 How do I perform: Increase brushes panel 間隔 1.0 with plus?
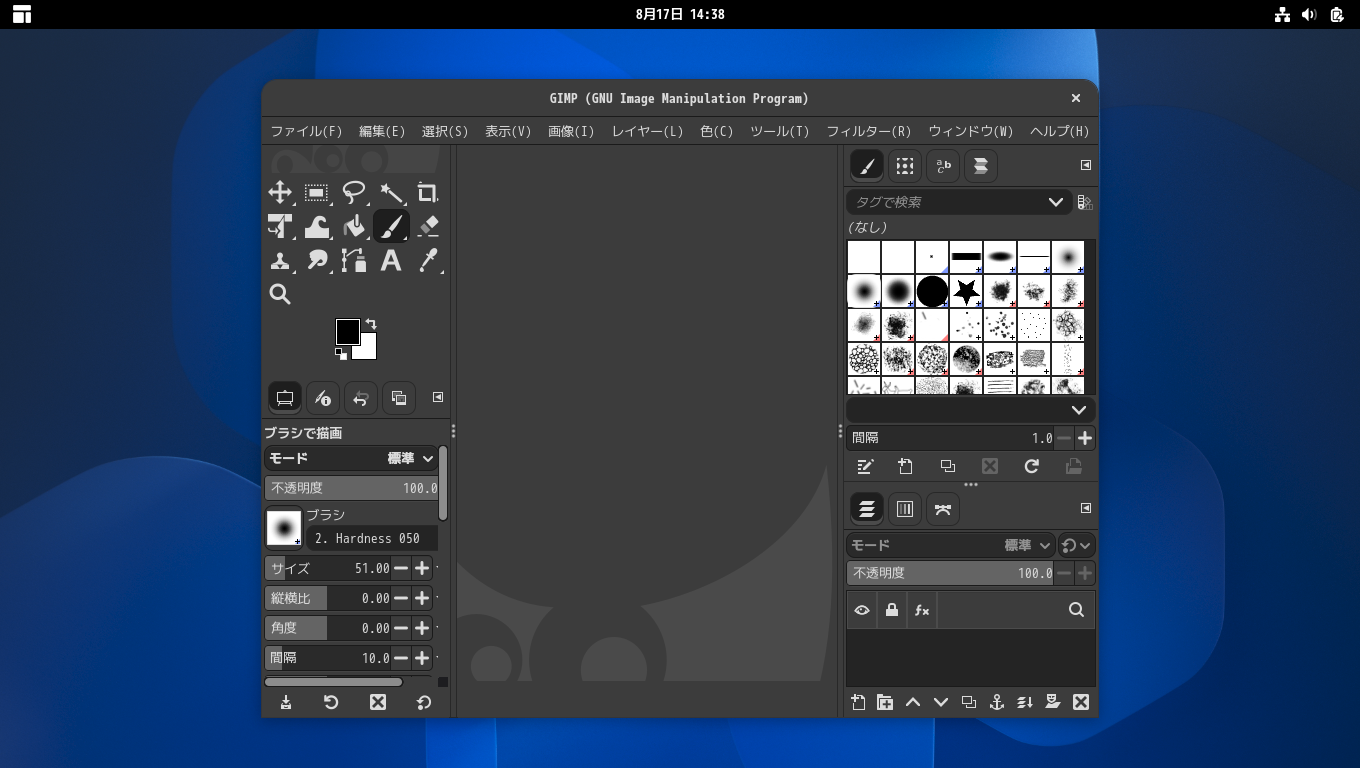pos(1085,438)
